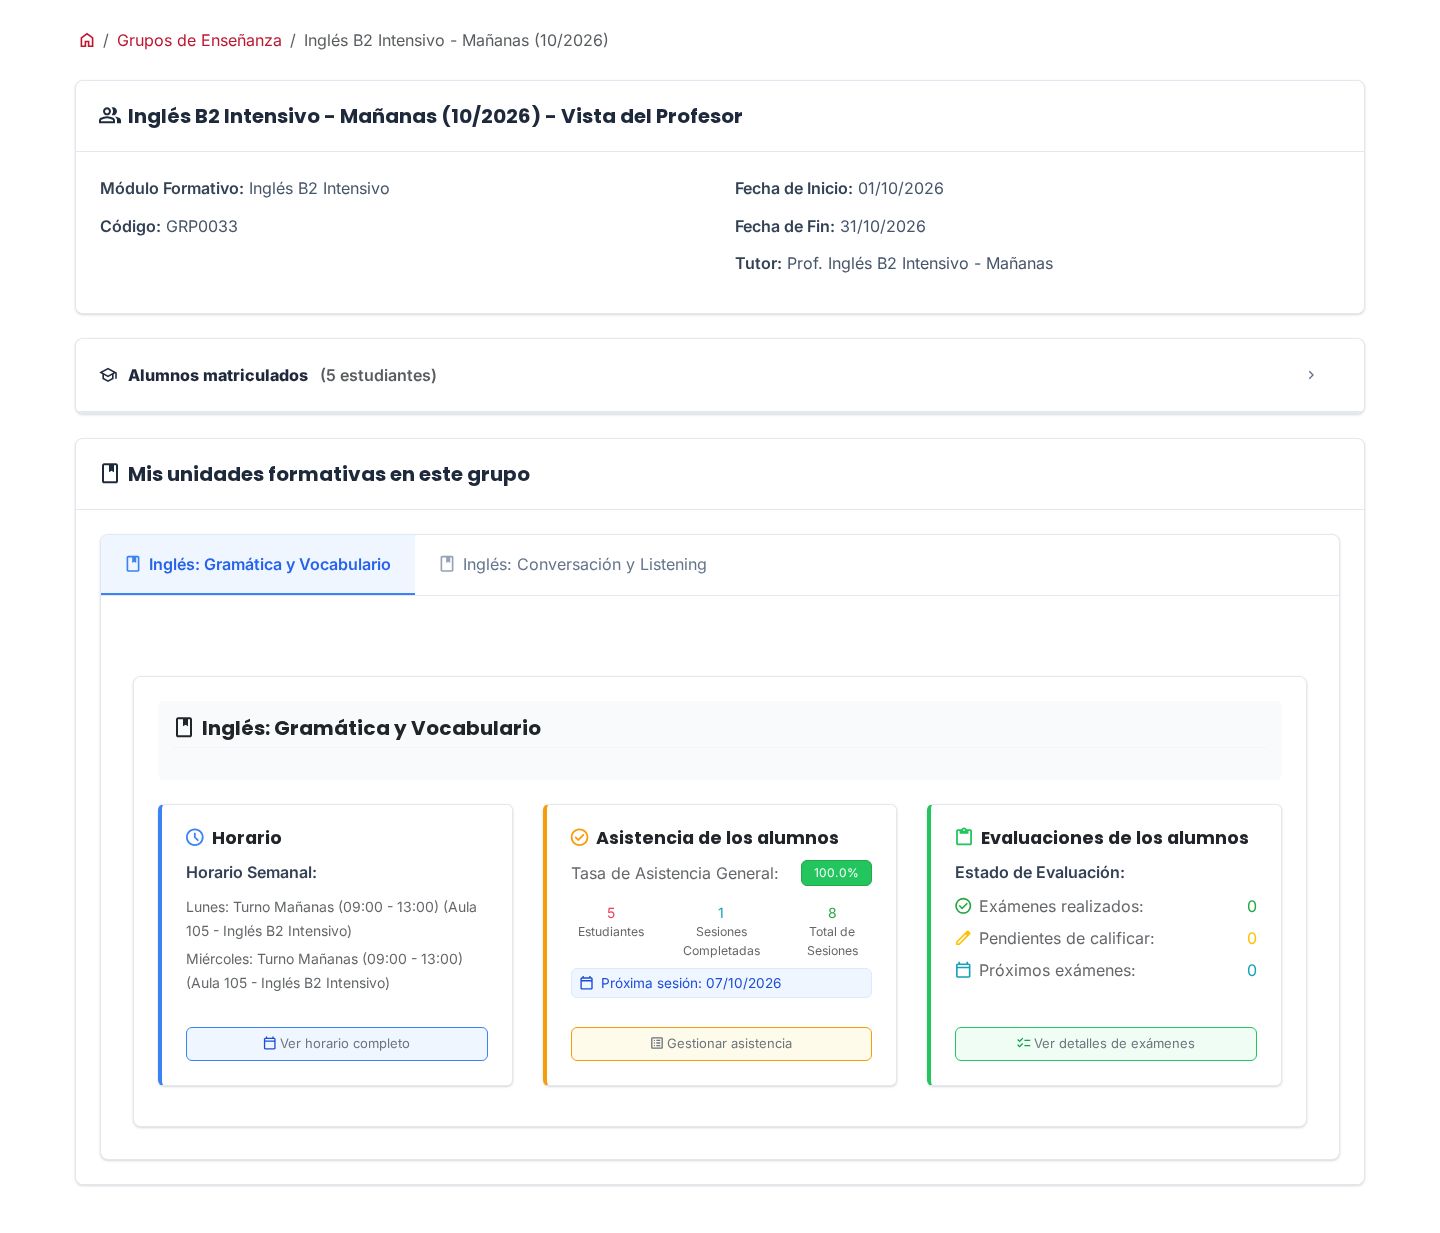The width and height of the screenshot is (1440, 1233).
Task: Click 'Estado de Evaluación:' label
Action: 1040,872
